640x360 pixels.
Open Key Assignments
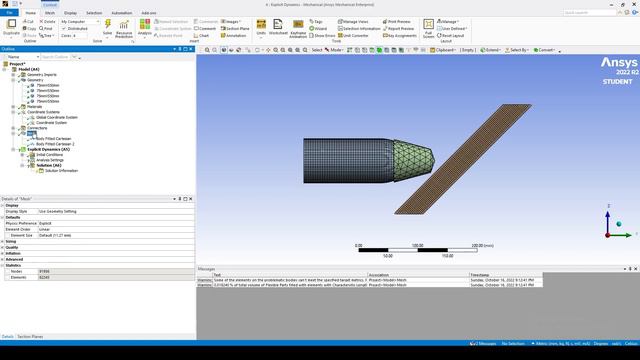400,36
